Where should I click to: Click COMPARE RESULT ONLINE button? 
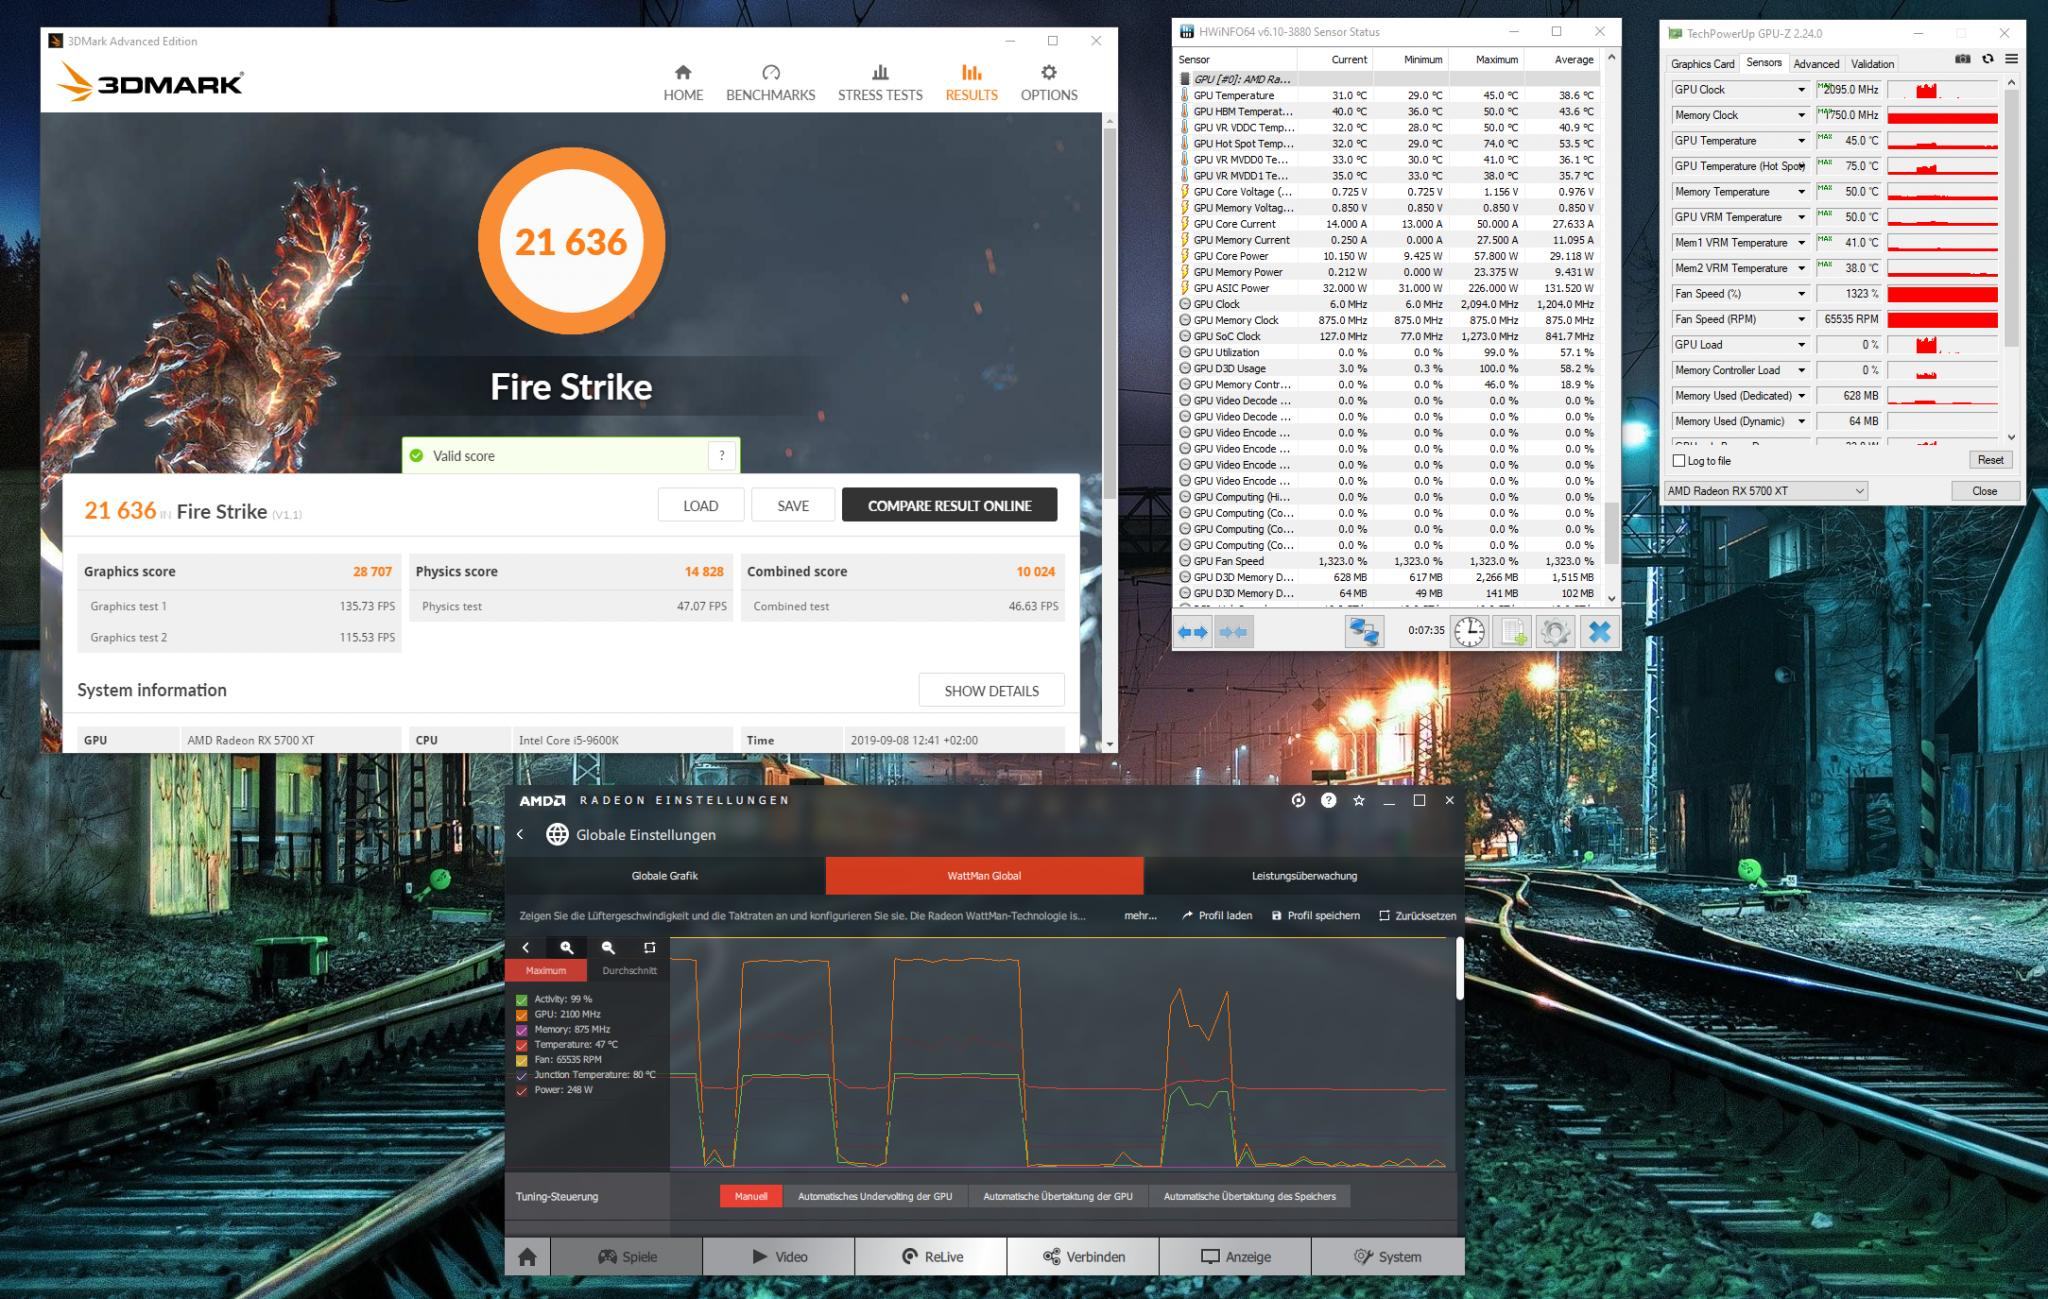point(949,506)
